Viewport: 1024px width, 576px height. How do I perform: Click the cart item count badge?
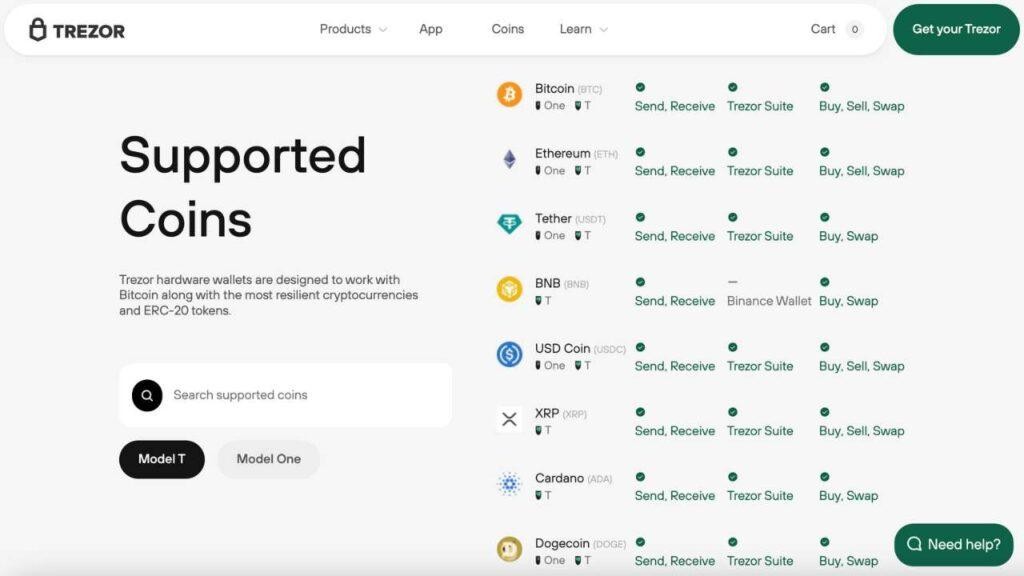click(x=855, y=29)
